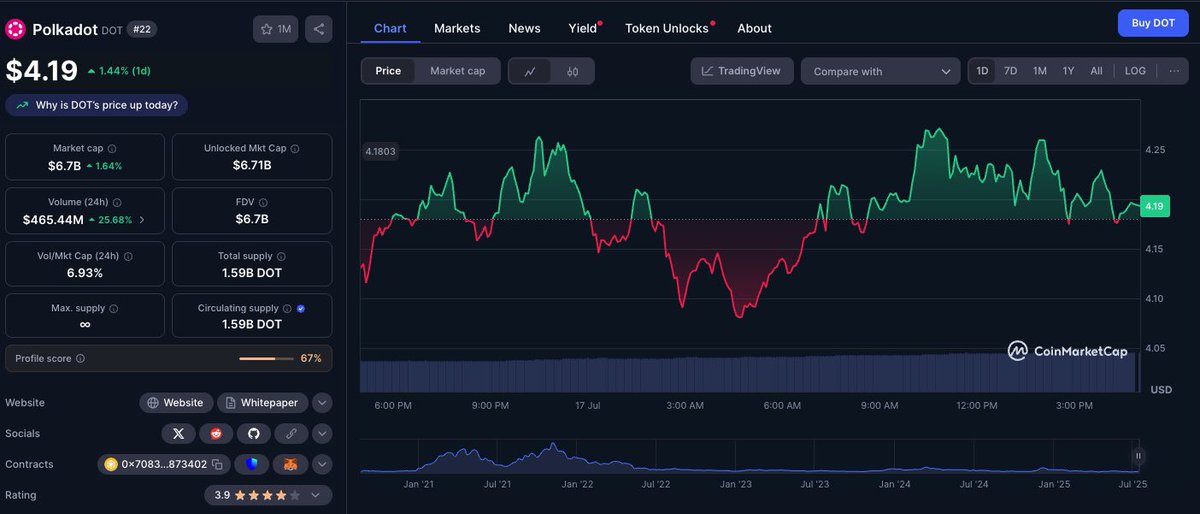
Task: Click the Max. supply info icon
Action: 113,309
